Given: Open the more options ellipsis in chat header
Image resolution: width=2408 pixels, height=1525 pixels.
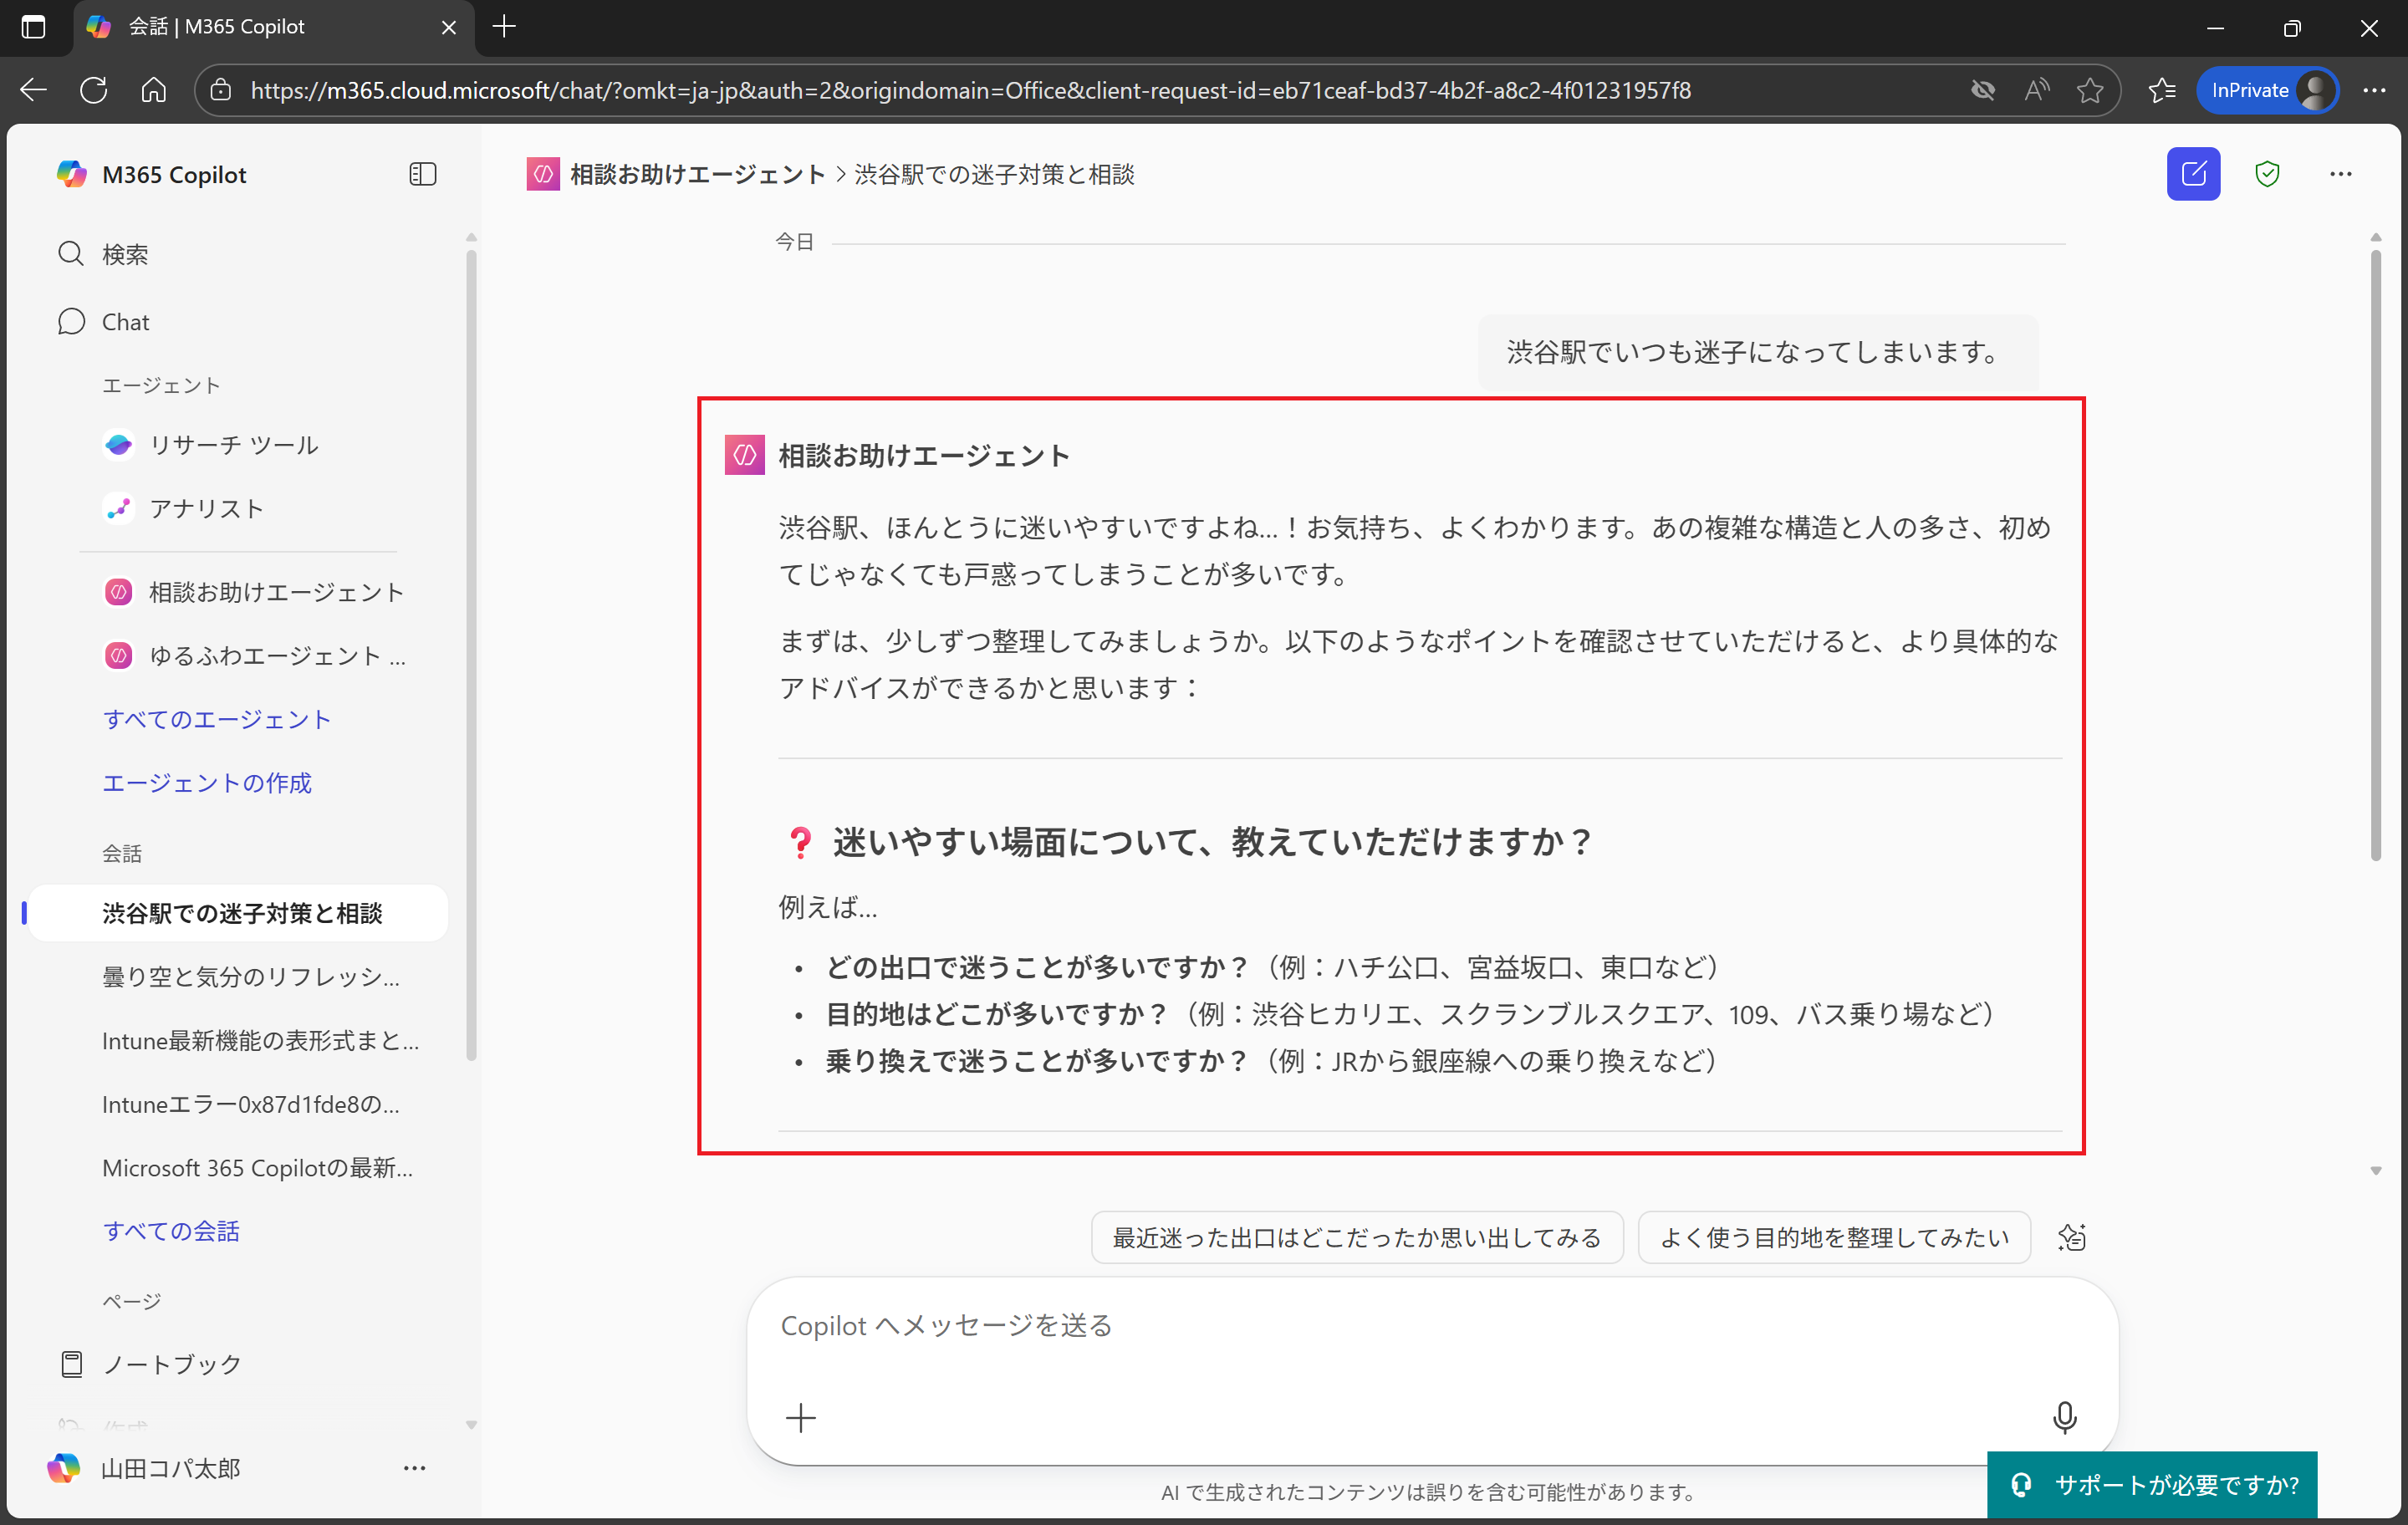Looking at the screenshot, I should [x=2340, y=173].
